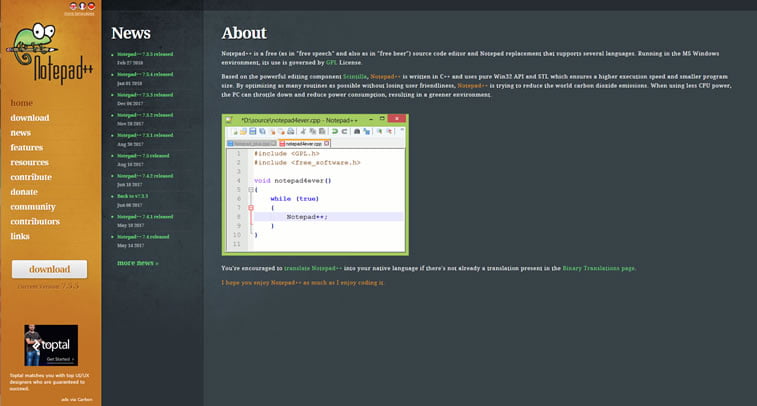
Task: Open the download page from sidebar menu
Action: pos(29,118)
